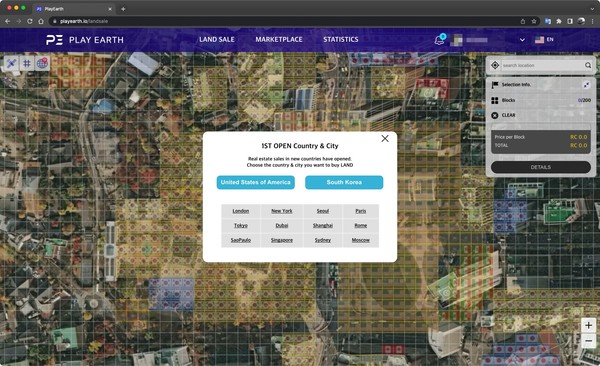
Task: Open the LAND SALE menu
Action: 217,39
